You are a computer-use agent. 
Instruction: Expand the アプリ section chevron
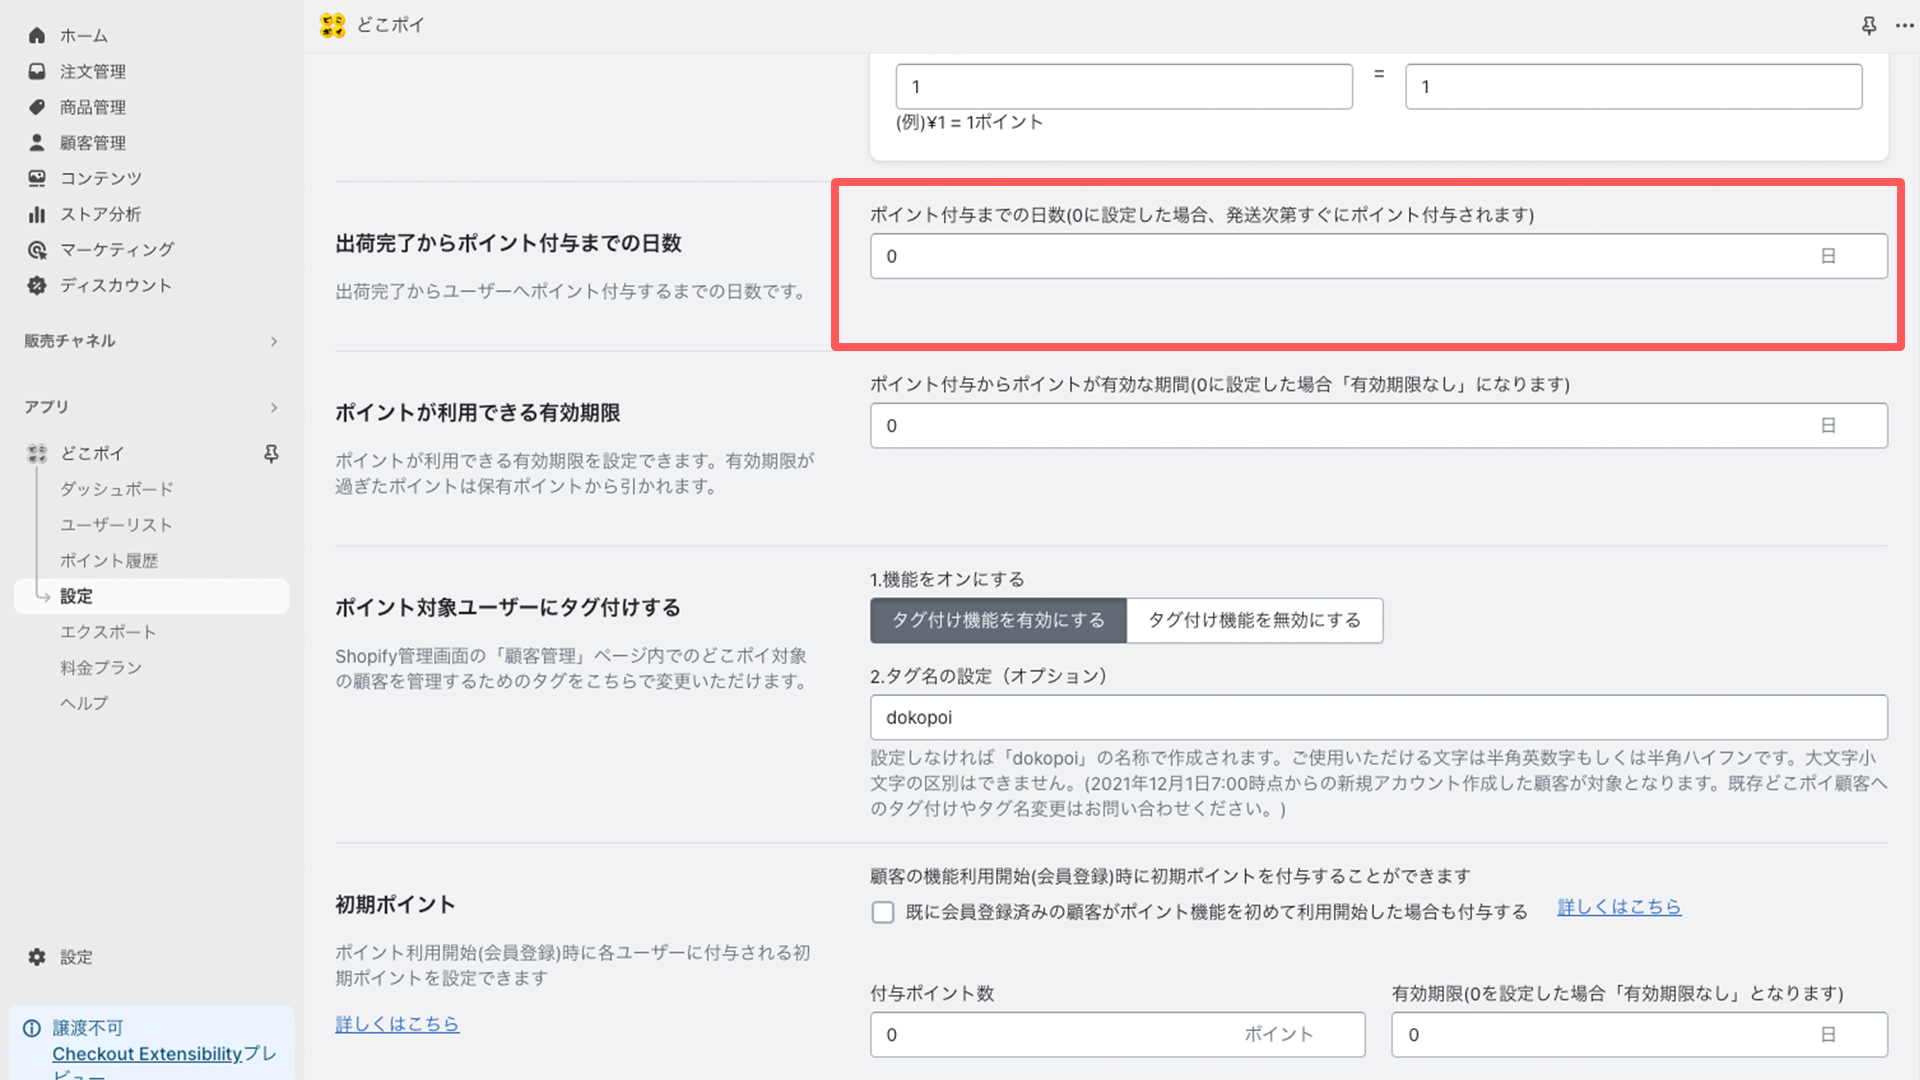(274, 407)
